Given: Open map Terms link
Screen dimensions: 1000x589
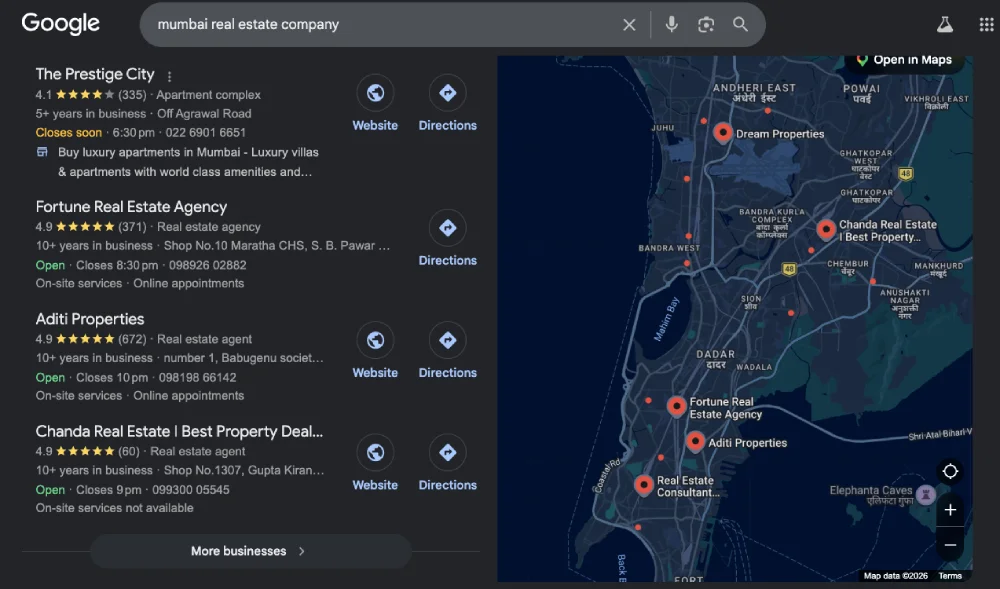Looking at the screenshot, I should pyautogui.click(x=950, y=576).
